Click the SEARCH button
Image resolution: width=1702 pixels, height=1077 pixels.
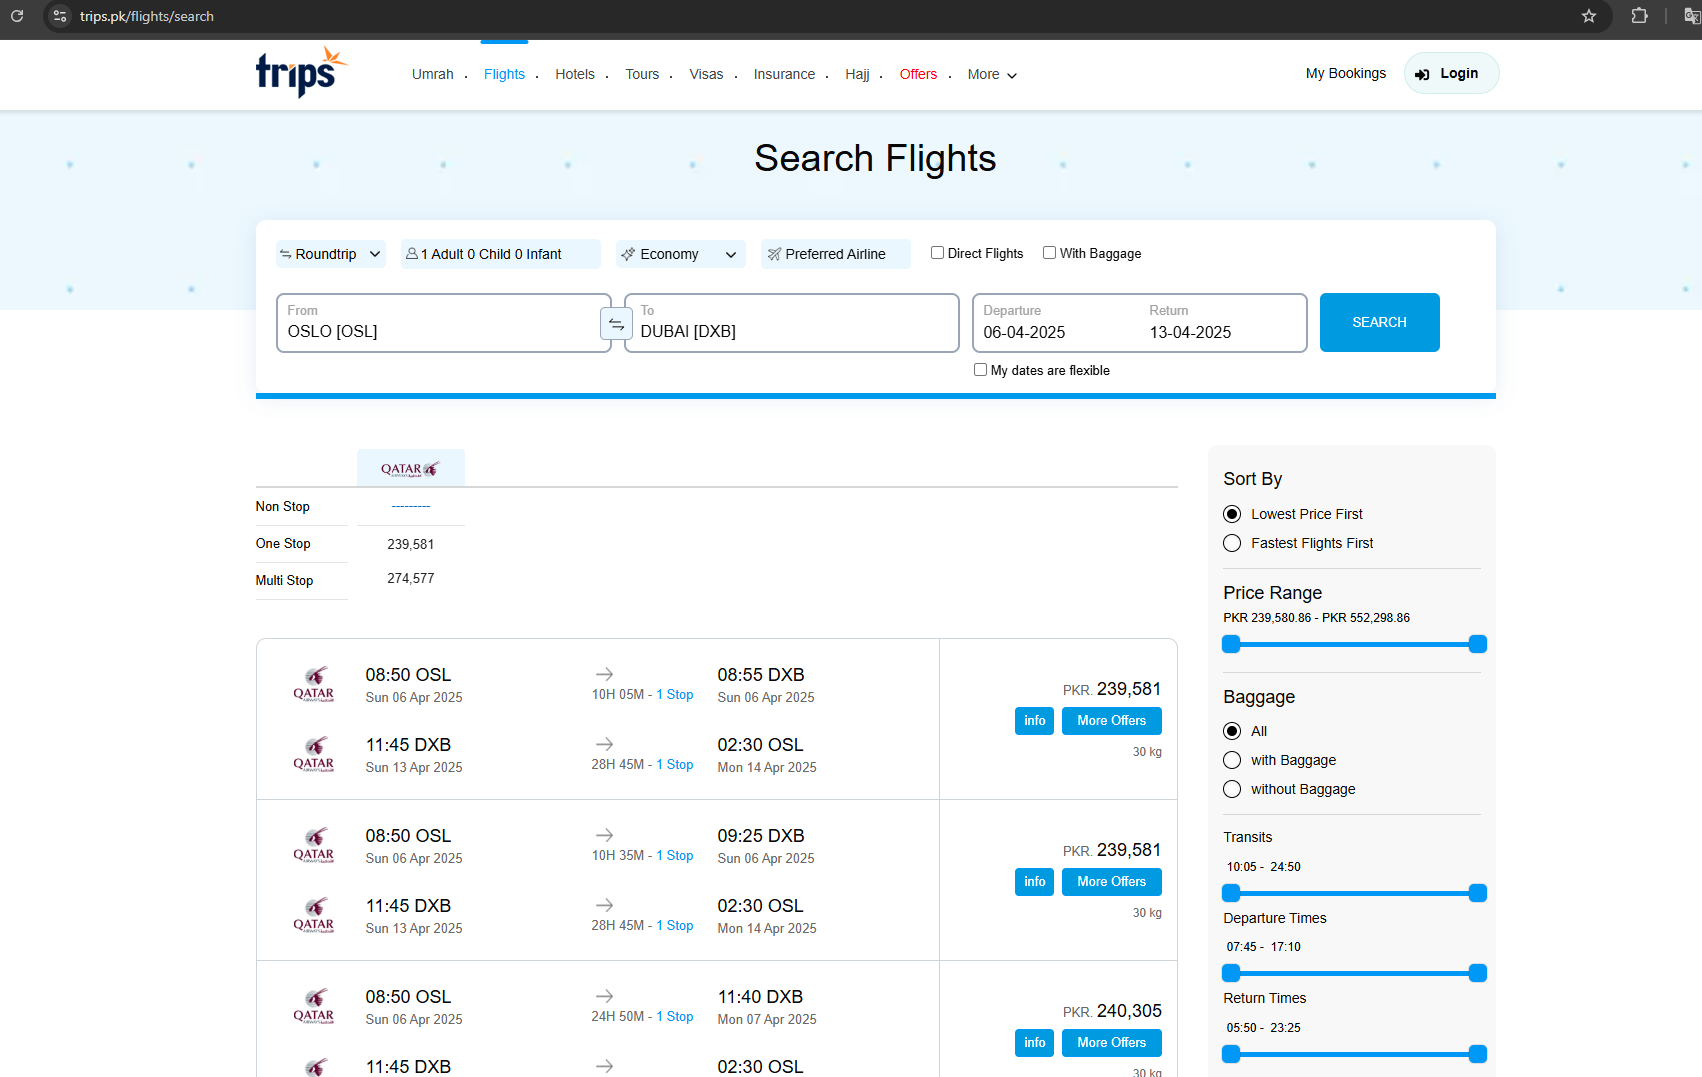pos(1379,322)
